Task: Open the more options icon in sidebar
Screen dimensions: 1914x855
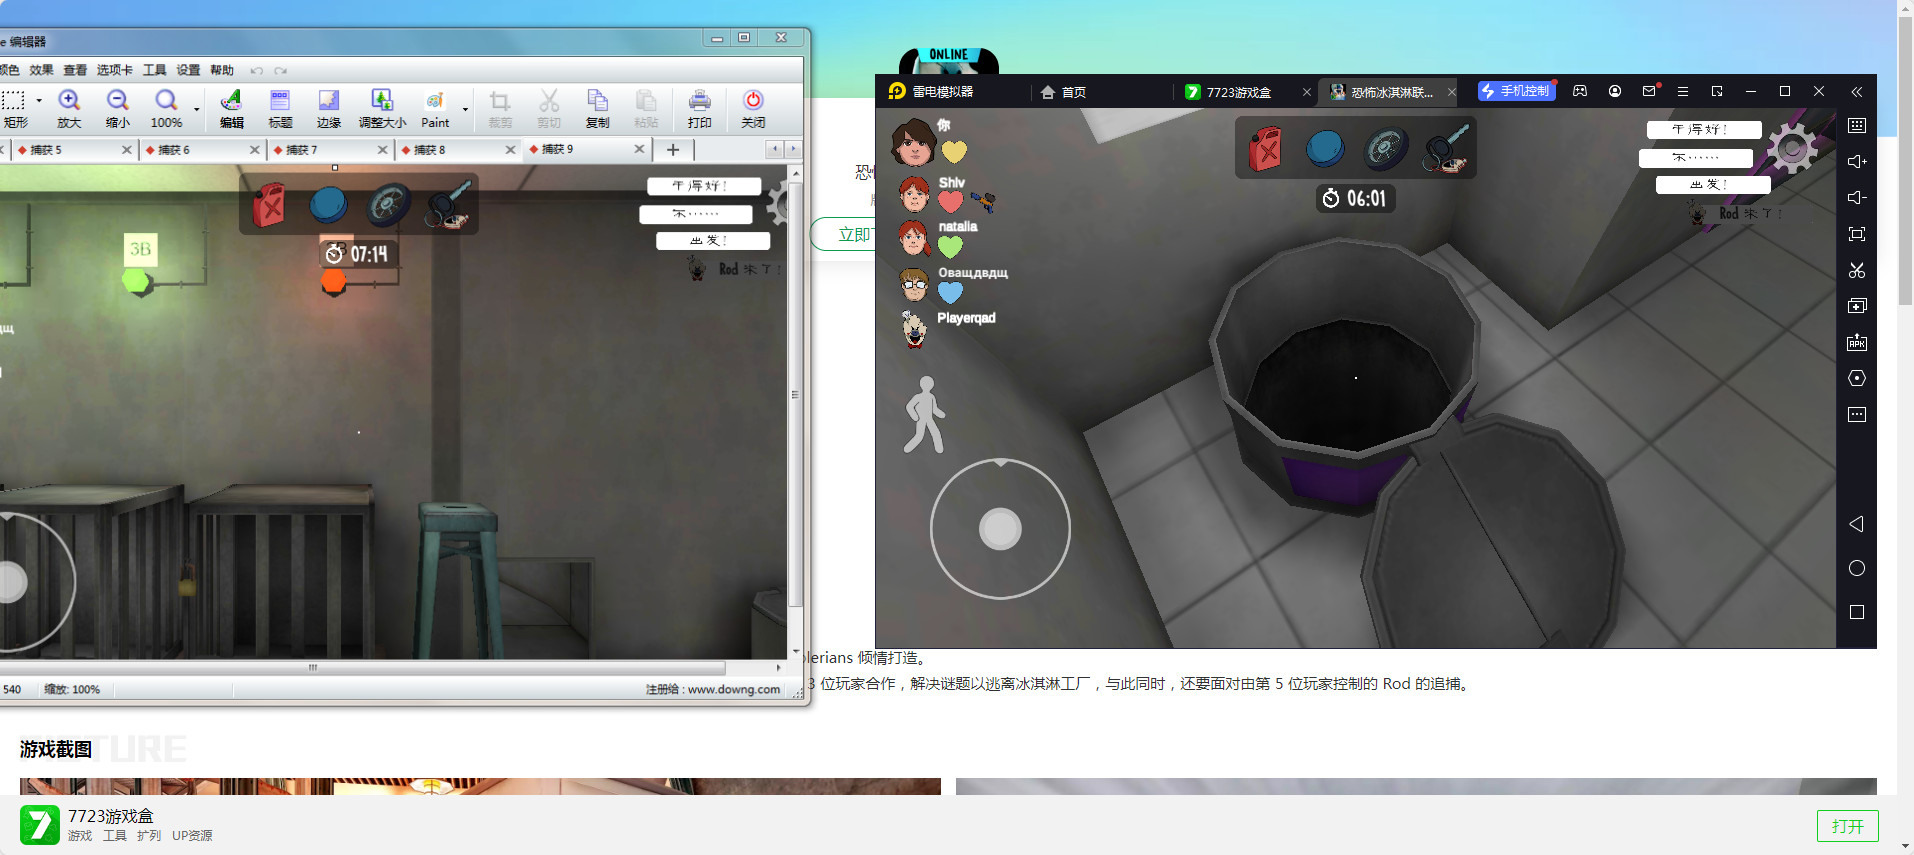Action: point(1857,414)
